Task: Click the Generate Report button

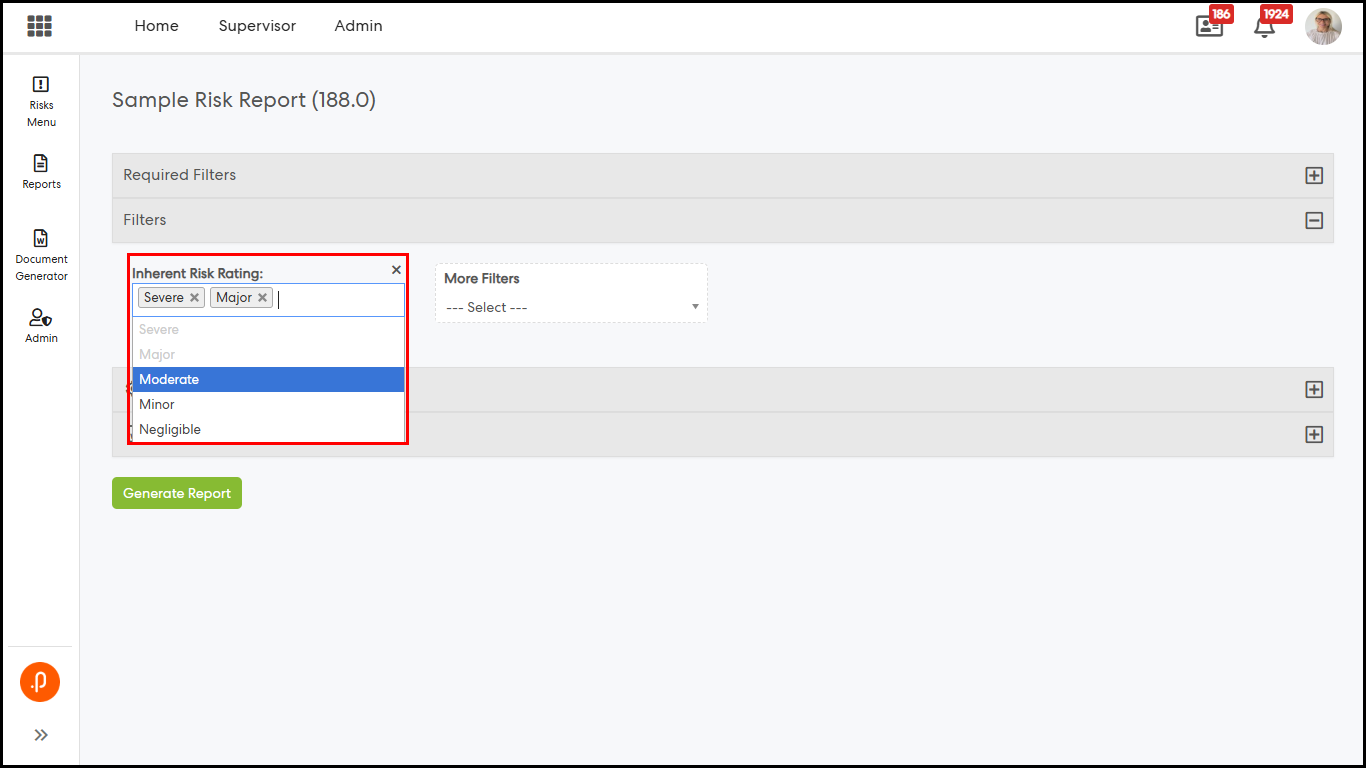Action: pos(177,493)
